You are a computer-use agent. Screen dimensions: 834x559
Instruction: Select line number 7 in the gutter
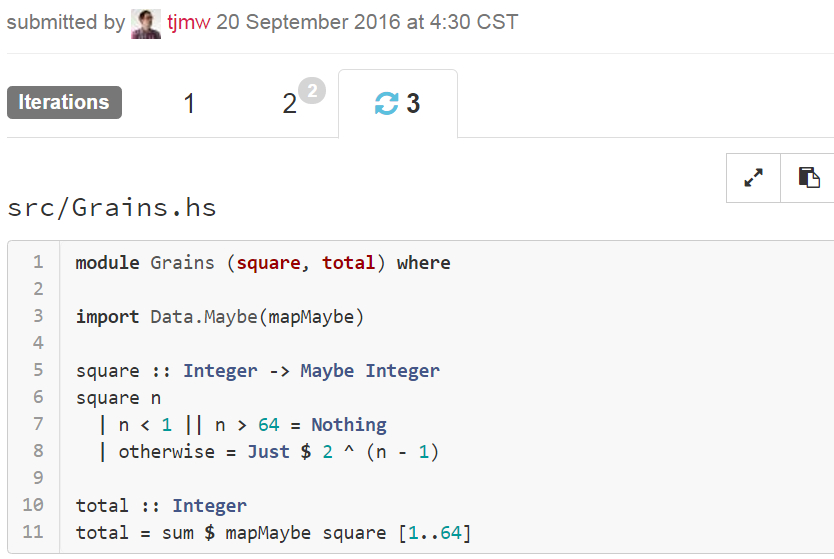[x=37, y=425]
